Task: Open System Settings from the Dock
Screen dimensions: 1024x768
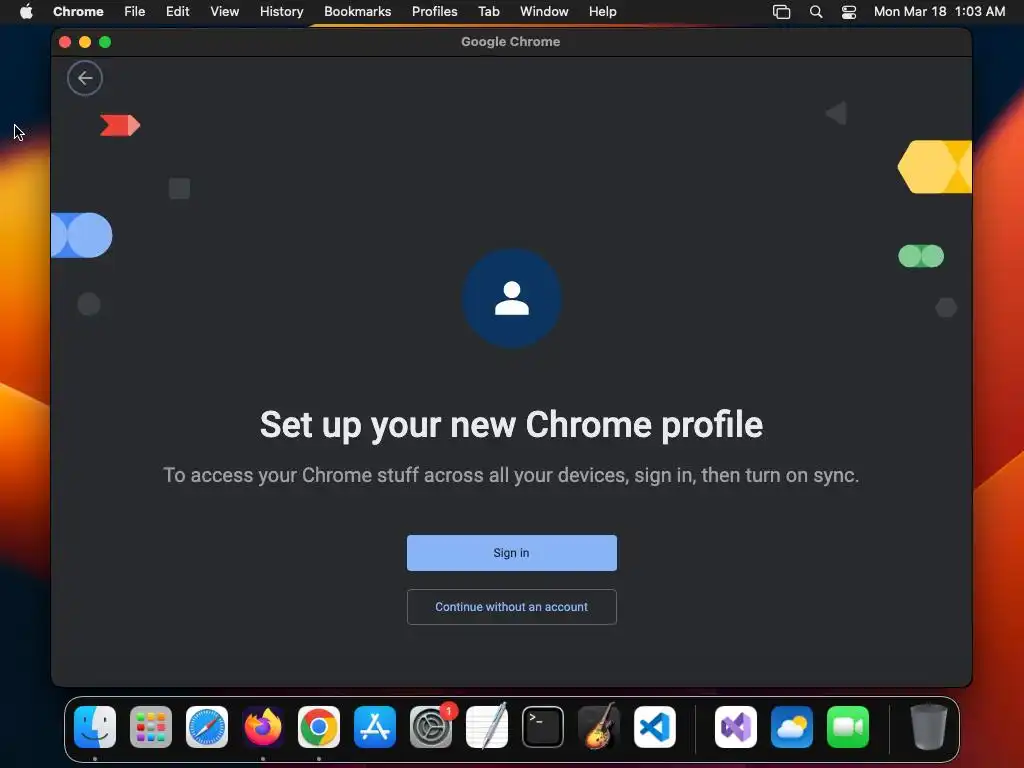Action: tap(431, 727)
